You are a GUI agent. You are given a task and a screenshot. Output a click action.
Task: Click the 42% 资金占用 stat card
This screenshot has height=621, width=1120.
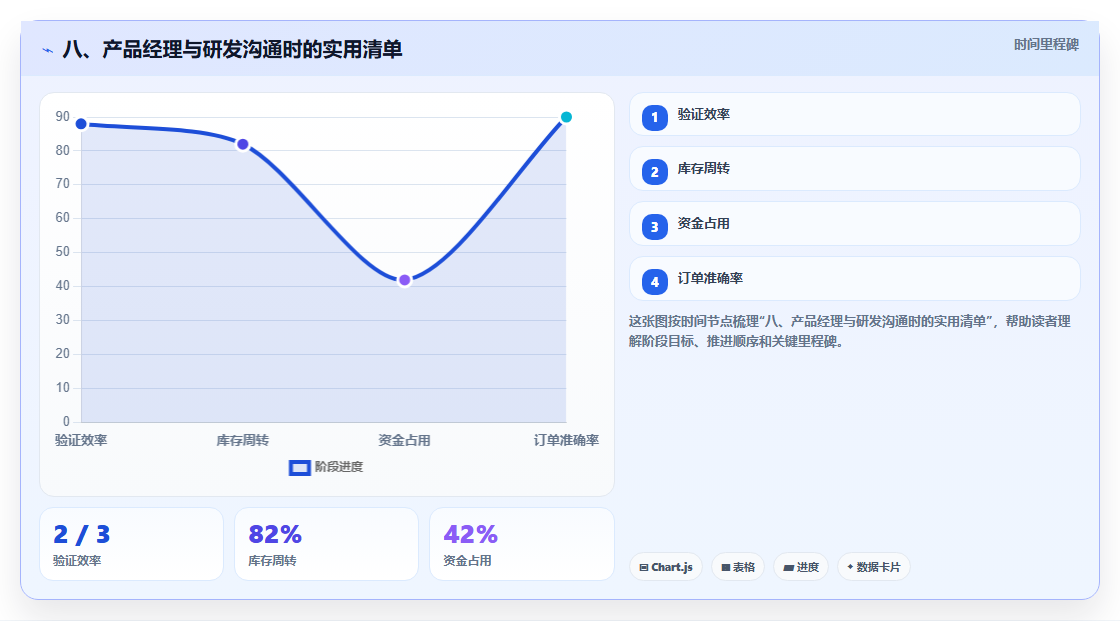point(522,544)
